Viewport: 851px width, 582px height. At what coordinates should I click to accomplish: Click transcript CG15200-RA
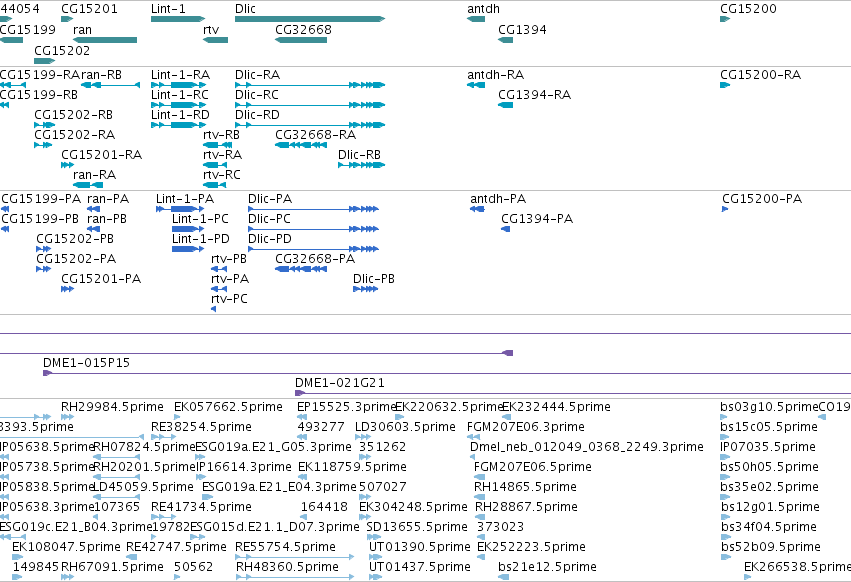[x=725, y=85]
